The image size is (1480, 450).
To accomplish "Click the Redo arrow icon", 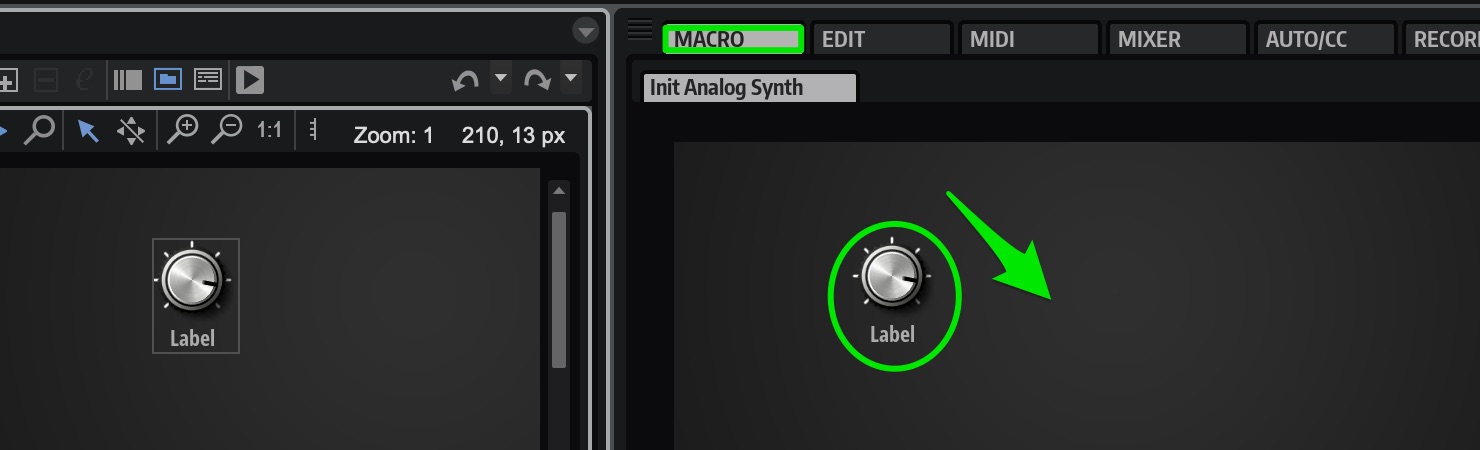I will coord(537,81).
